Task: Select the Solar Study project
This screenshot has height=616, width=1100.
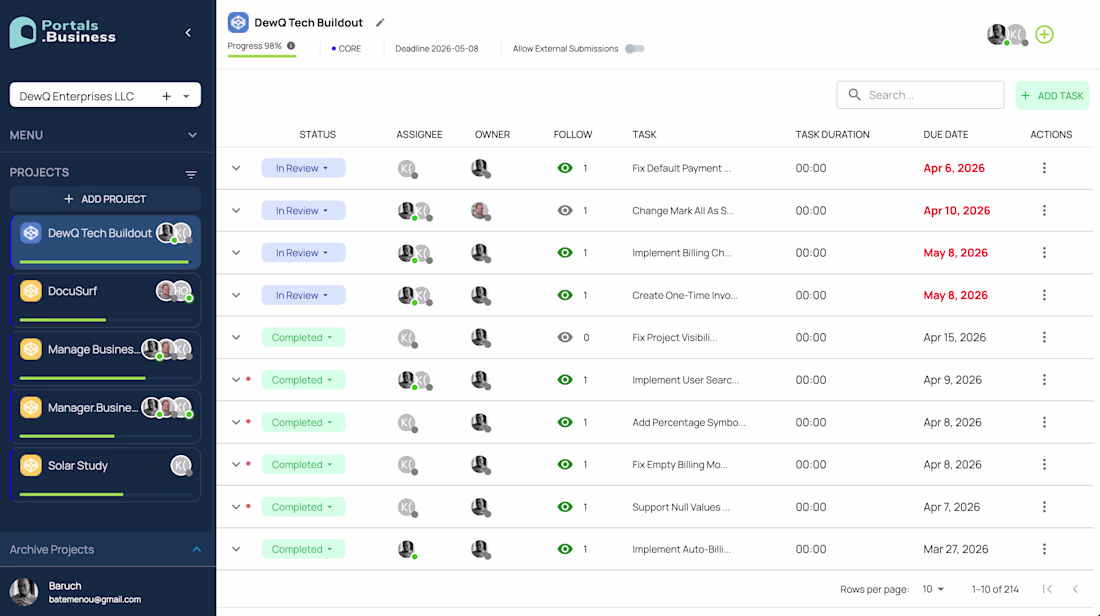Action: 105,475
